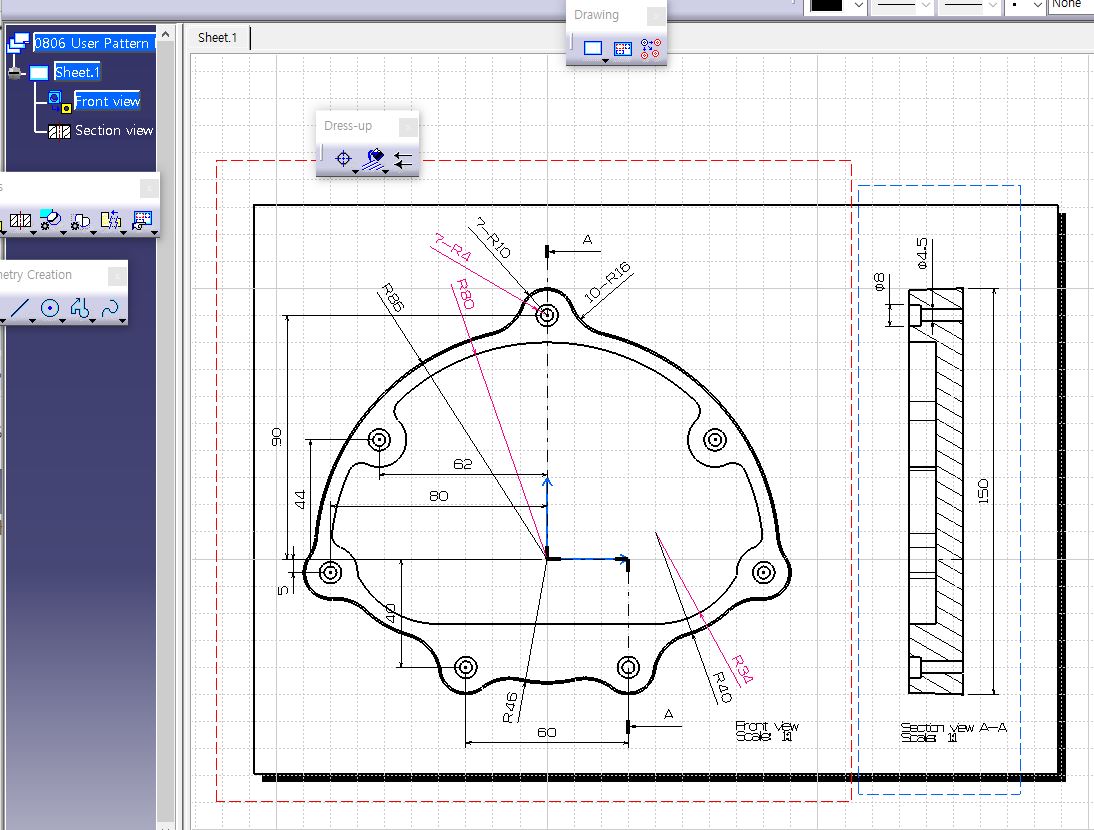Select the magenta 'R80' radius dimension

click(x=465, y=294)
